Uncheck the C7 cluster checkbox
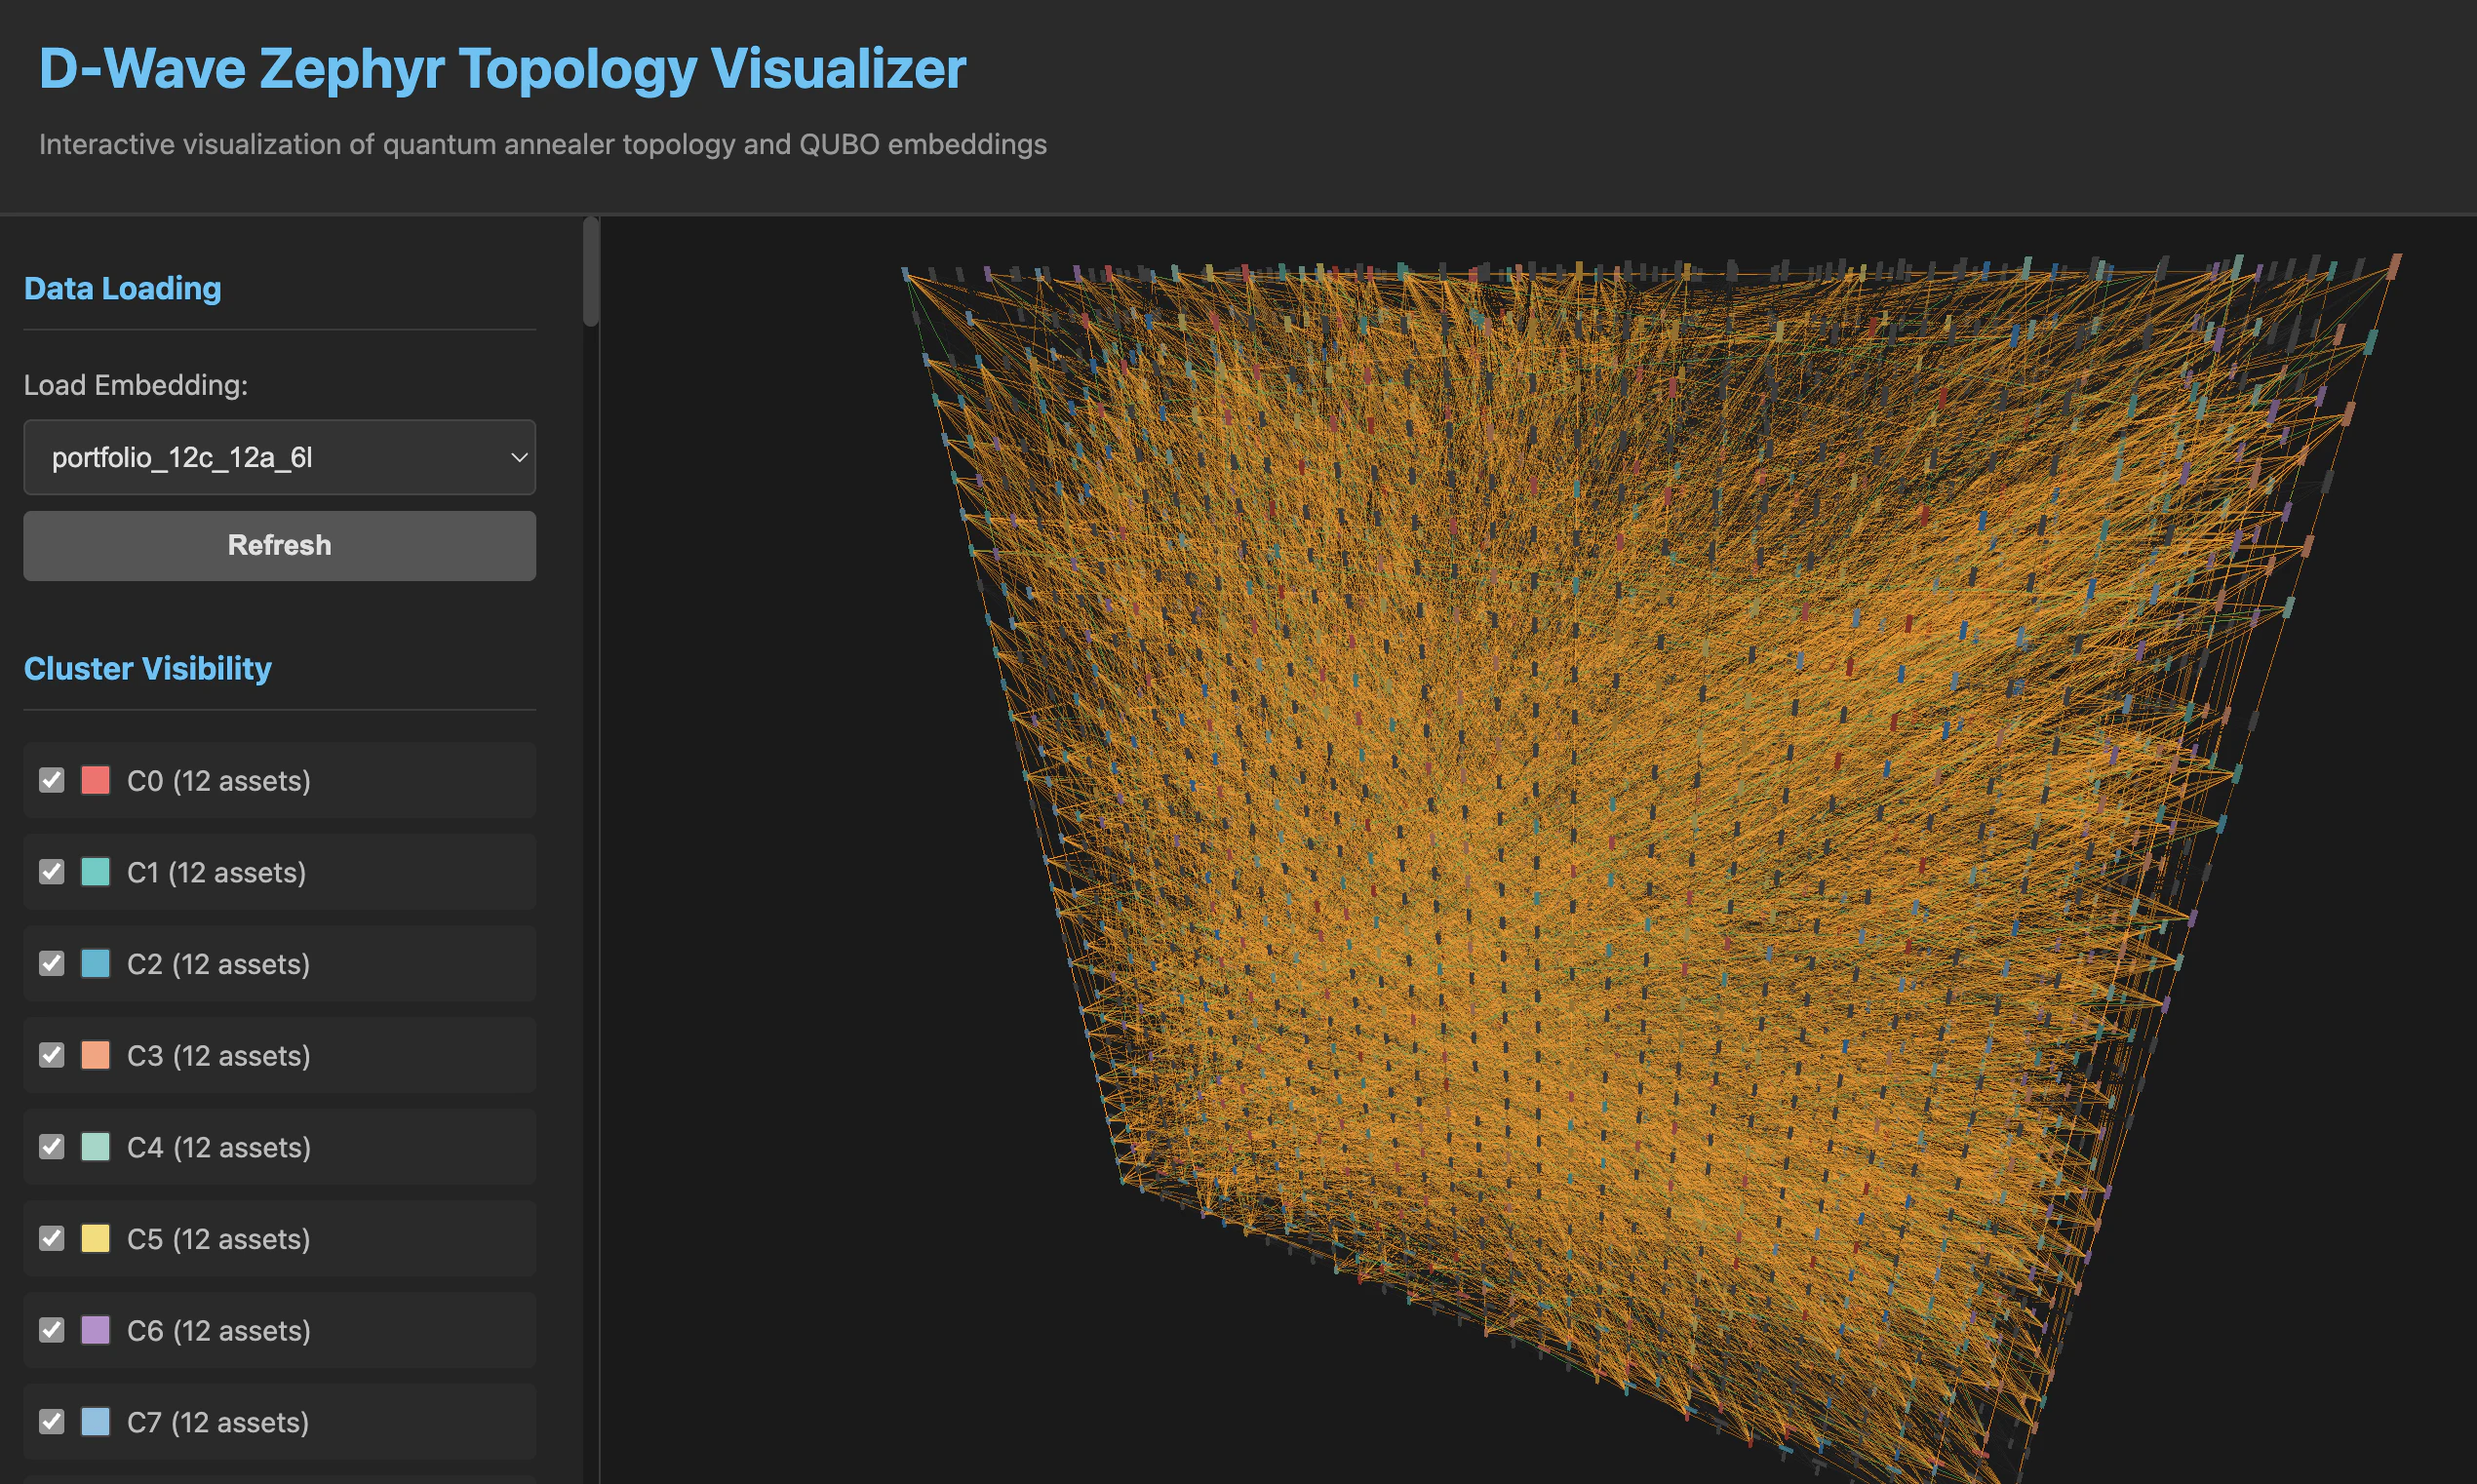The image size is (2477, 1484). coord(52,1421)
